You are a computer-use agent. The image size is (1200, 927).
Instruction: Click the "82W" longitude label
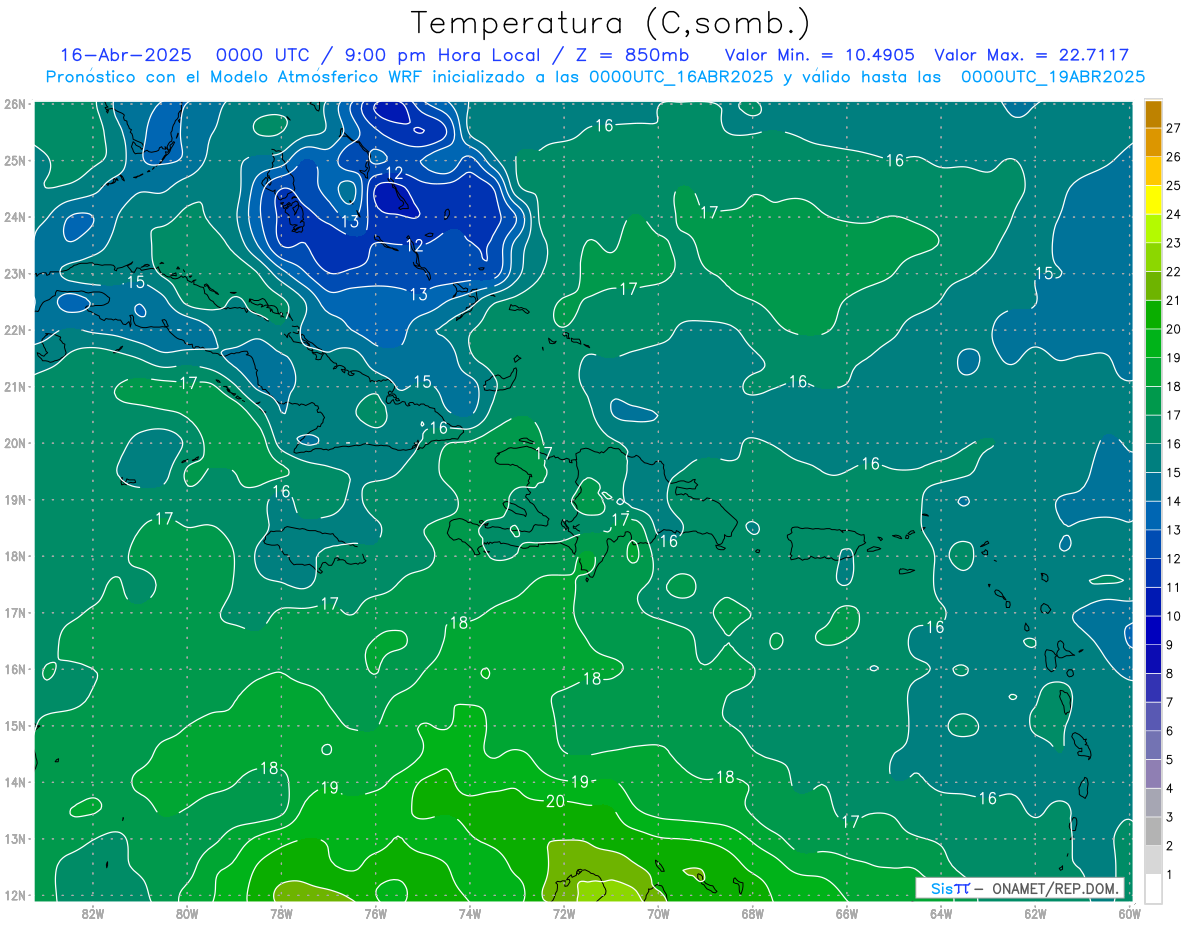coord(93,912)
